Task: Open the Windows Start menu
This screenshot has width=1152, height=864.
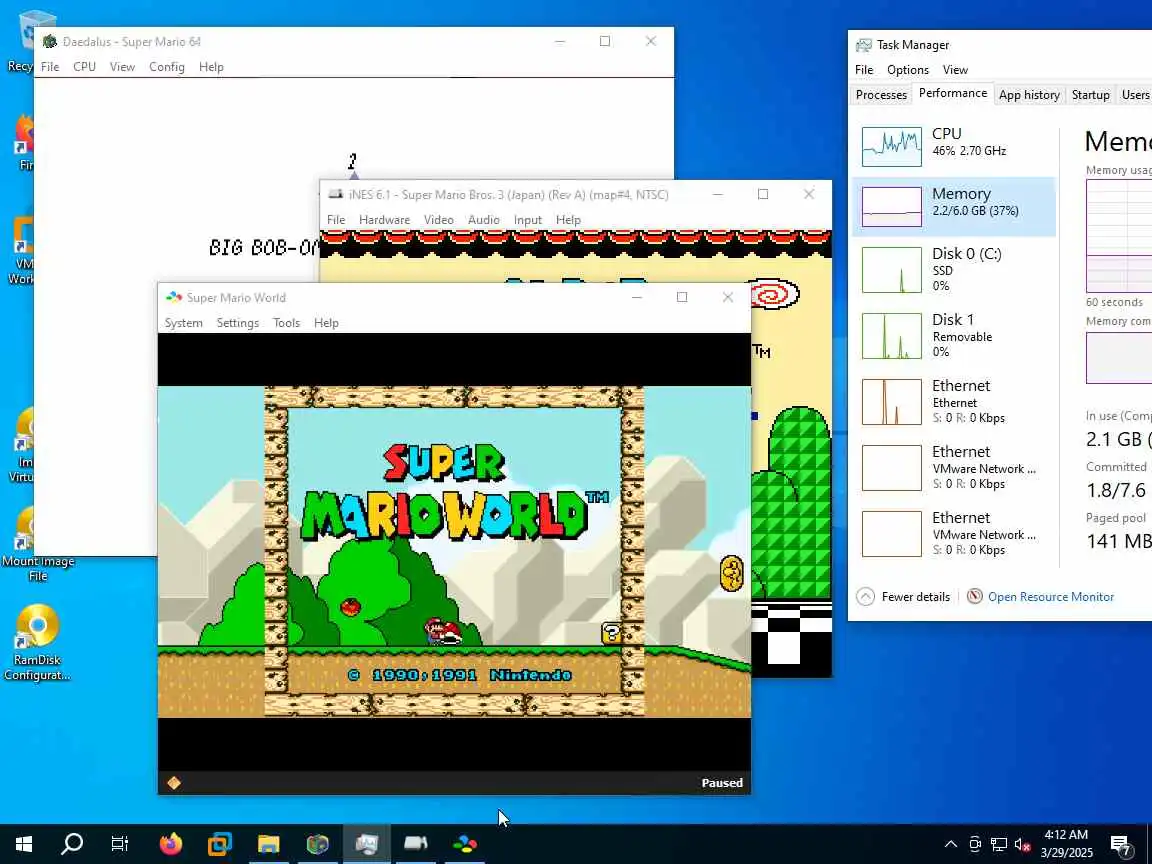Action: tap(24, 844)
